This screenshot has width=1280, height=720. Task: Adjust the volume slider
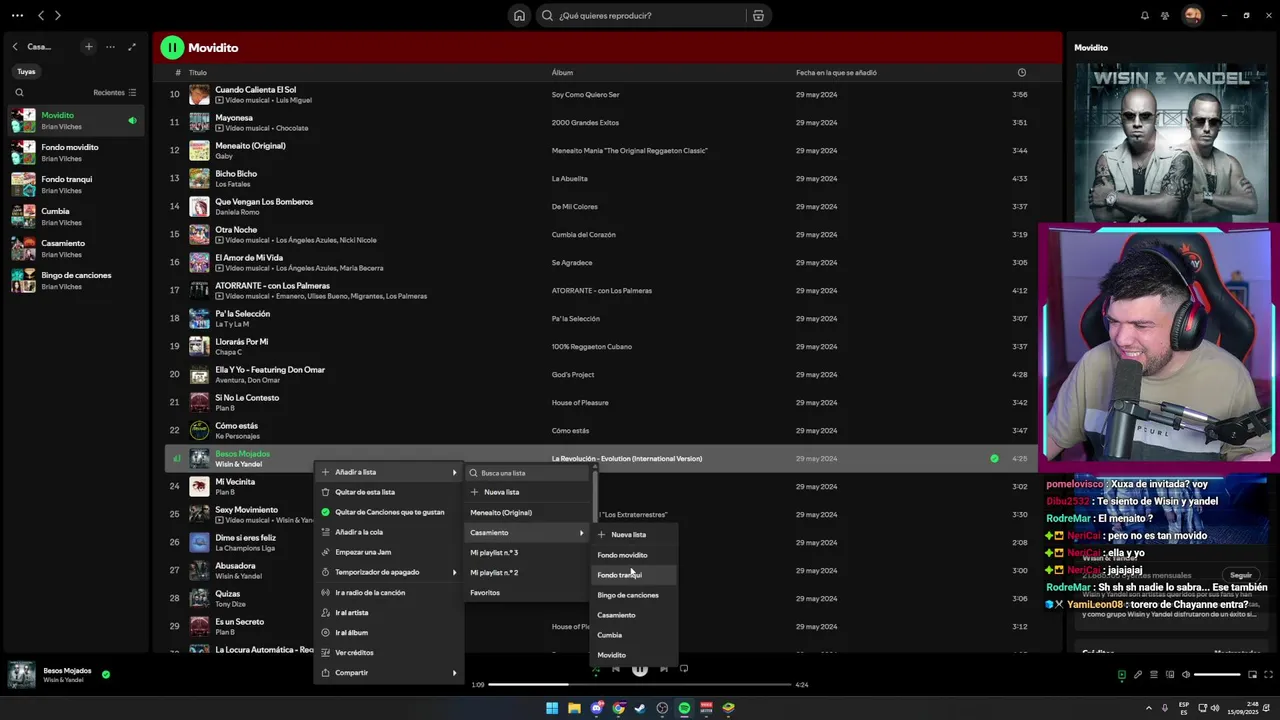(1217, 675)
